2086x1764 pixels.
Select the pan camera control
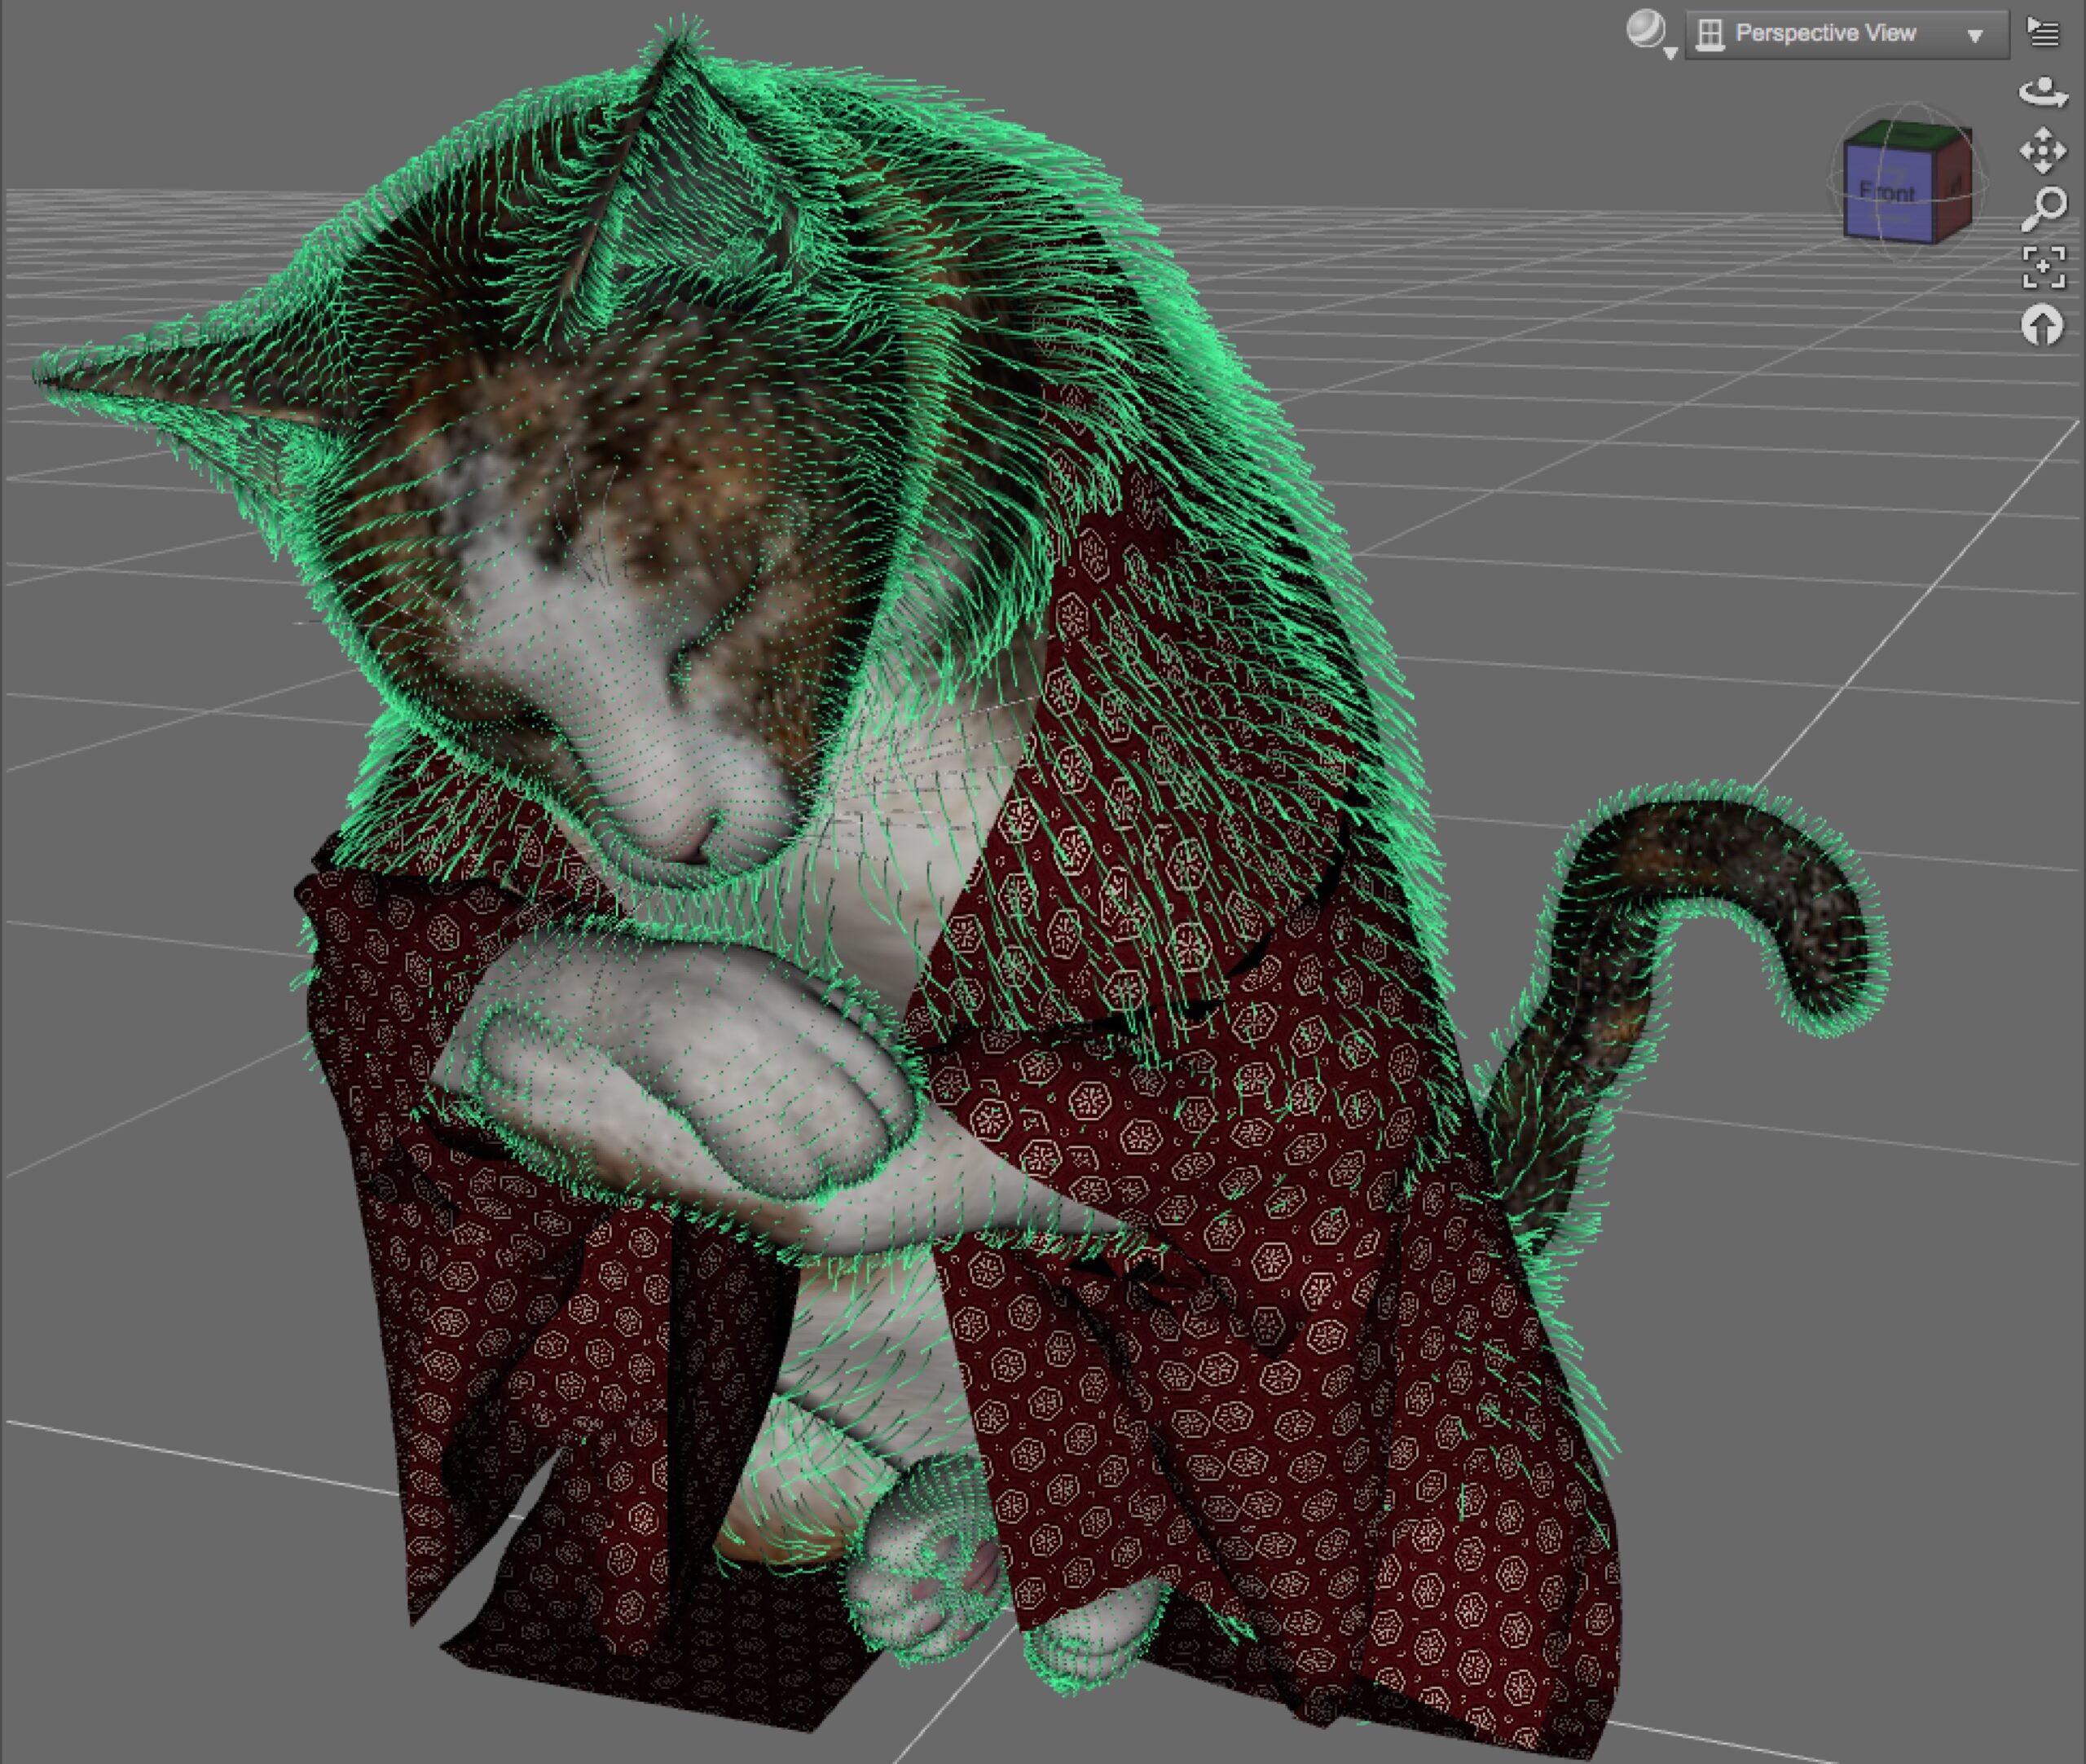click(2042, 151)
